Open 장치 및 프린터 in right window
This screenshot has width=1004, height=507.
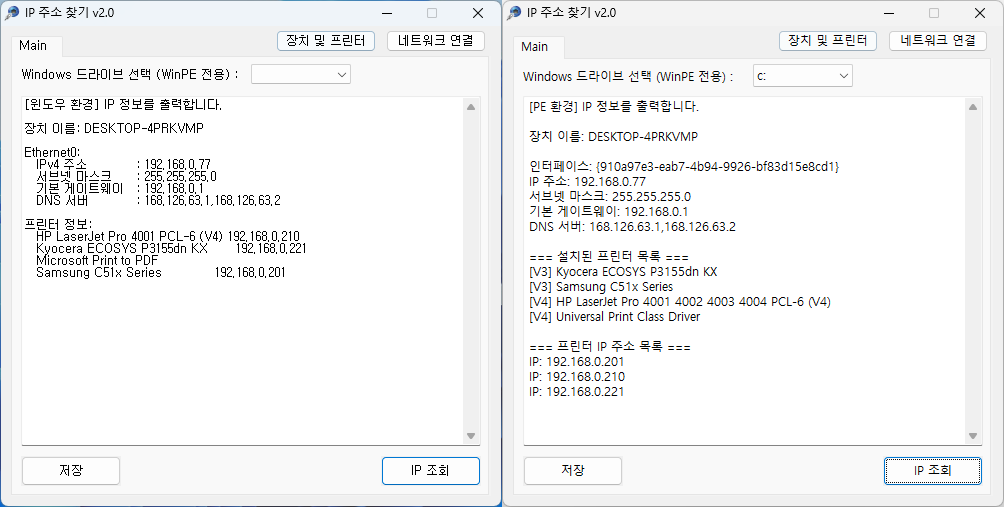828,41
